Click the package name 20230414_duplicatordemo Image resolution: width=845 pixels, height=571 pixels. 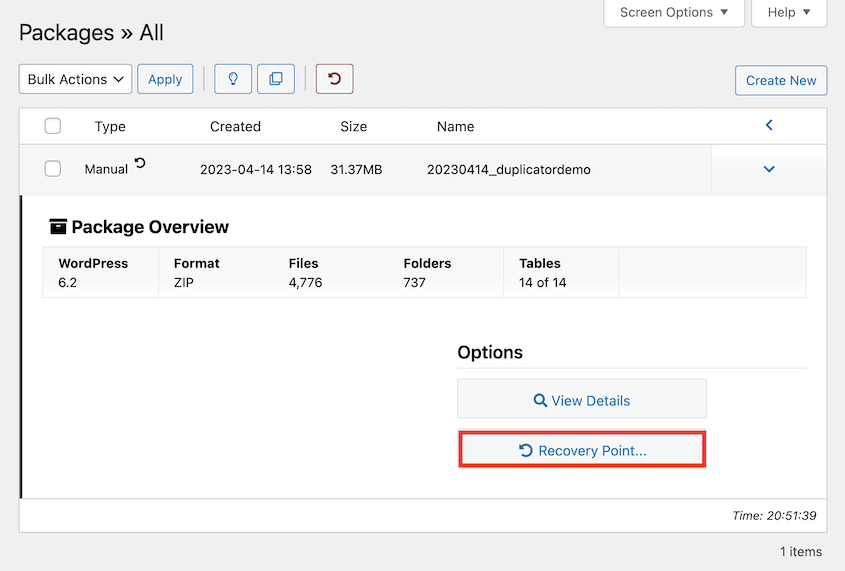509,170
